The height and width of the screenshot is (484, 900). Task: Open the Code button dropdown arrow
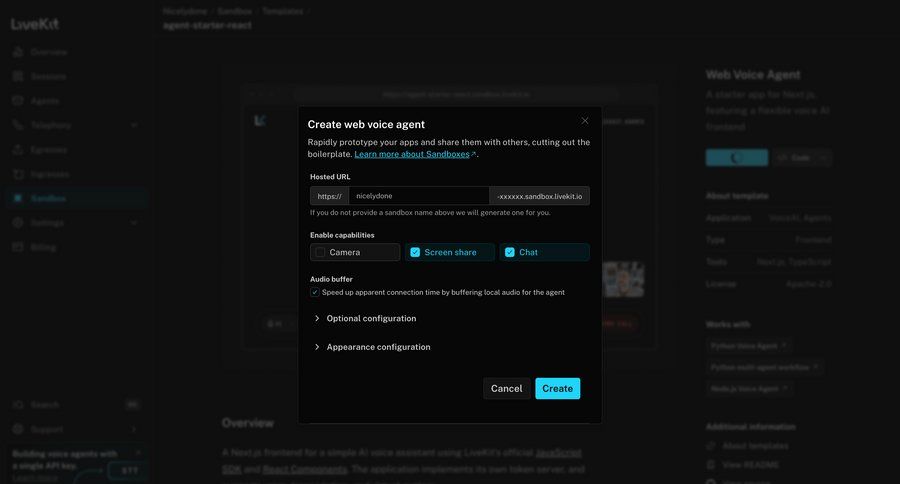(x=824, y=157)
